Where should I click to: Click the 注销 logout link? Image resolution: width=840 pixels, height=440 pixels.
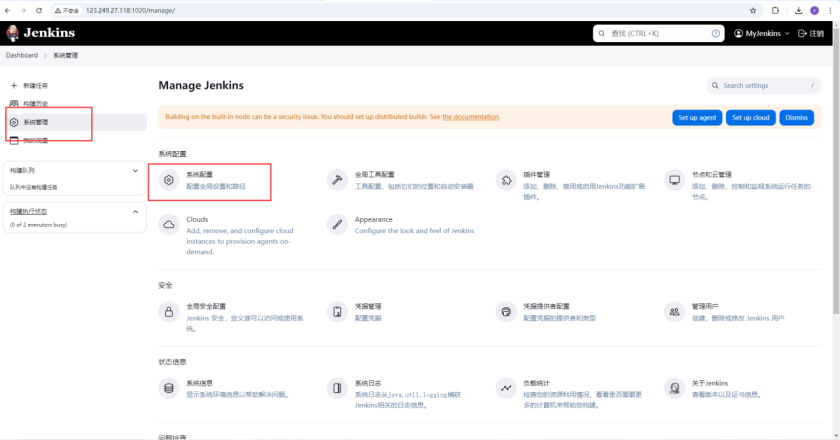(811, 33)
